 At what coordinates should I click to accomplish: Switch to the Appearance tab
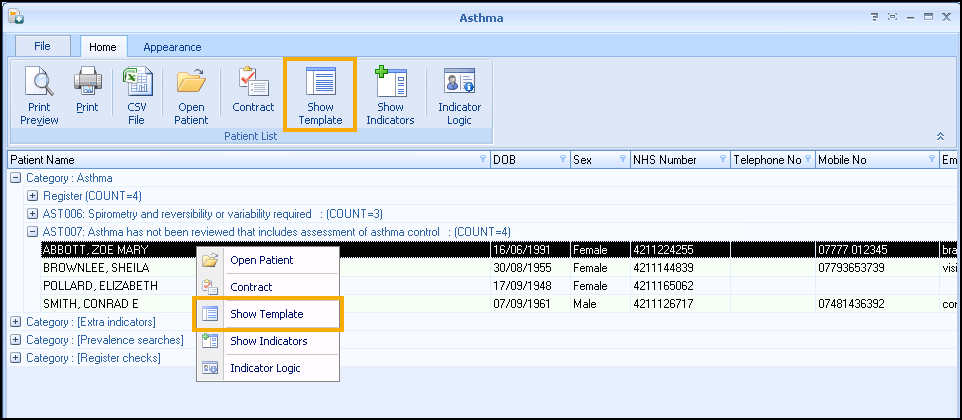click(172, 47)
